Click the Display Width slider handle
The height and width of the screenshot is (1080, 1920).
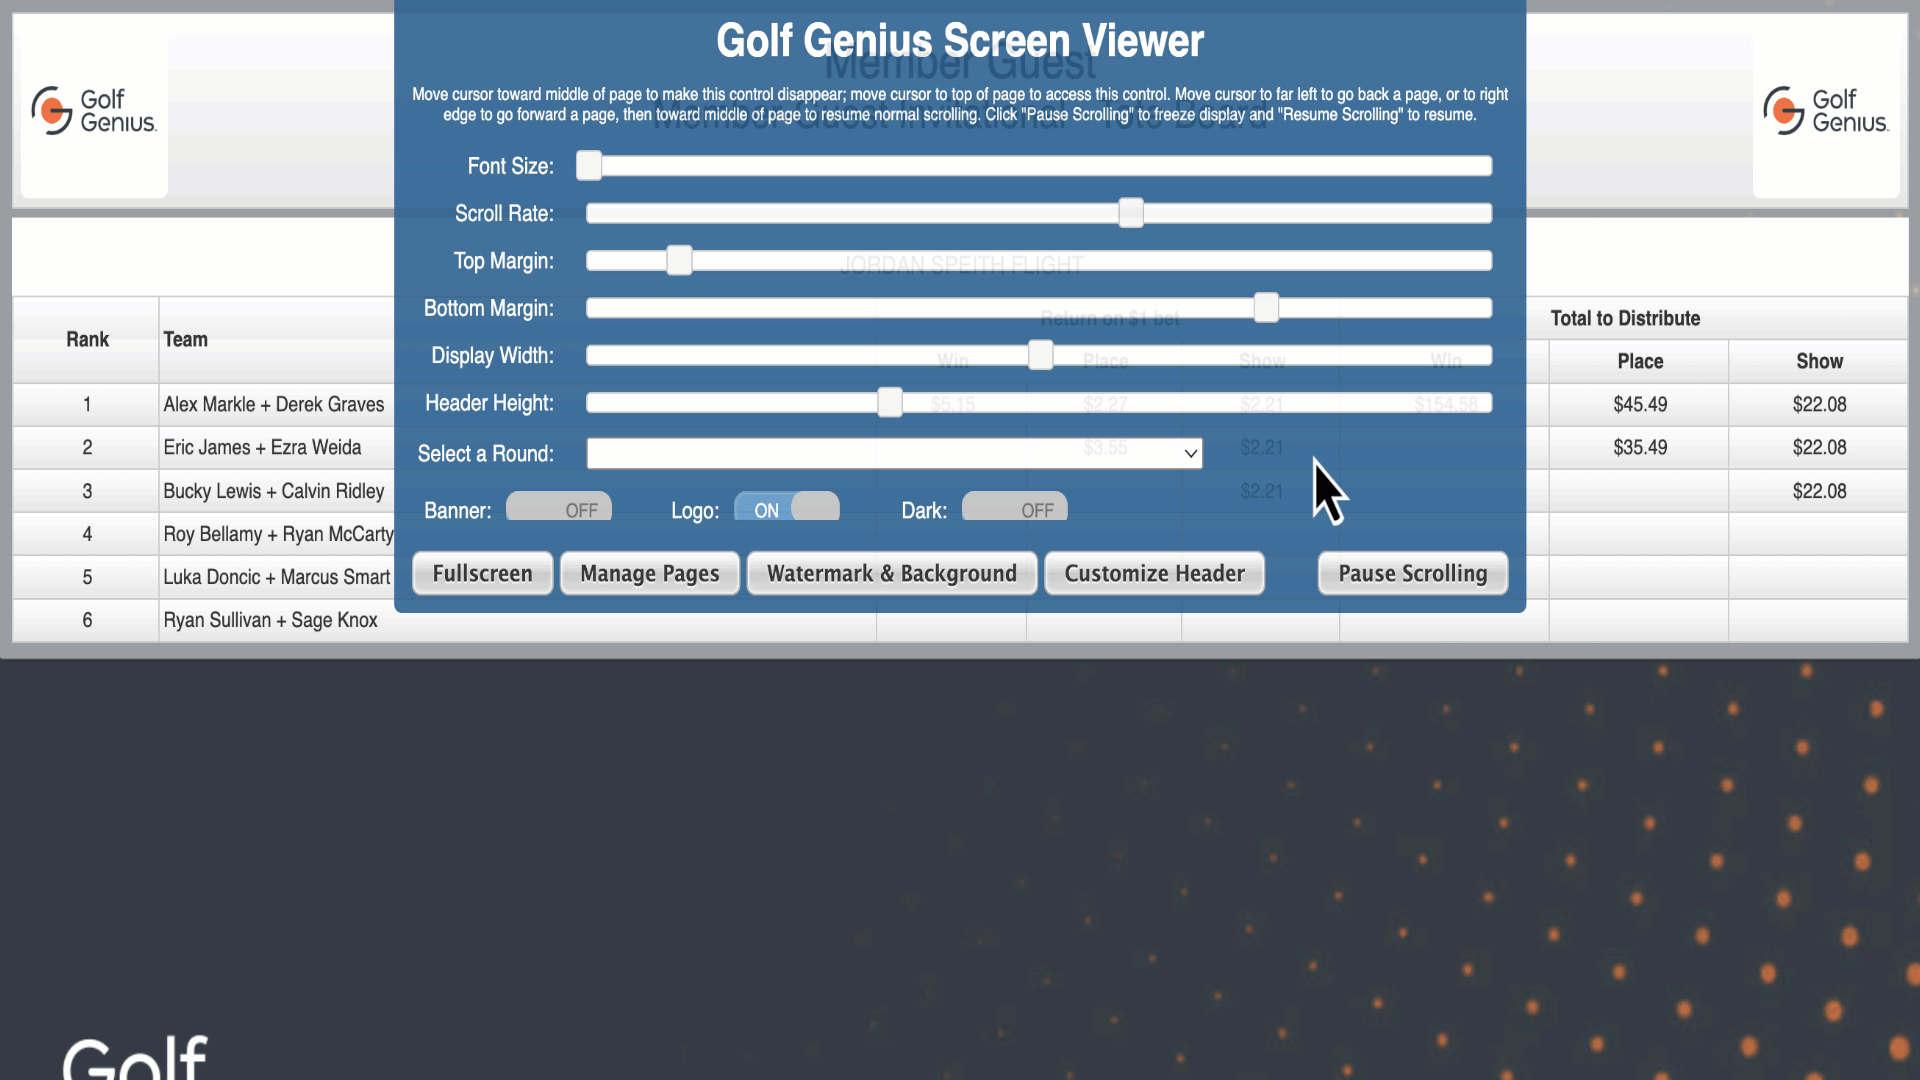[1041, 355]
